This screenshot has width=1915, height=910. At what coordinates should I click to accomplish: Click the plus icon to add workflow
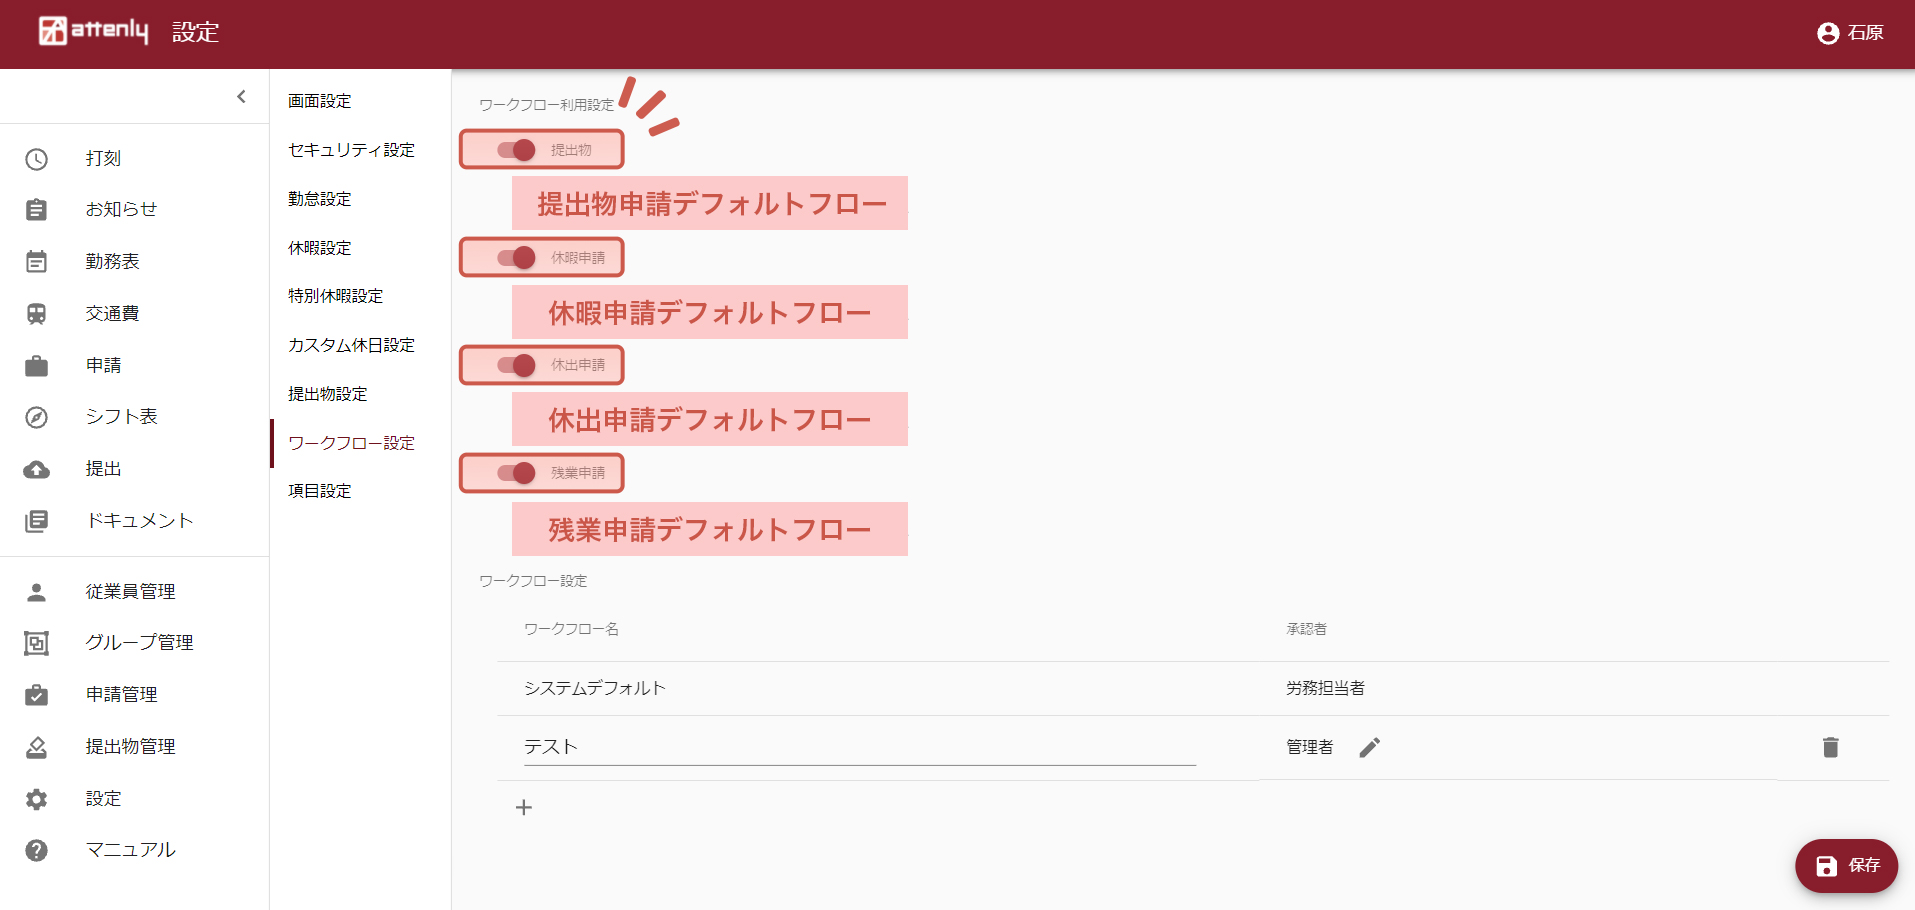524,807
